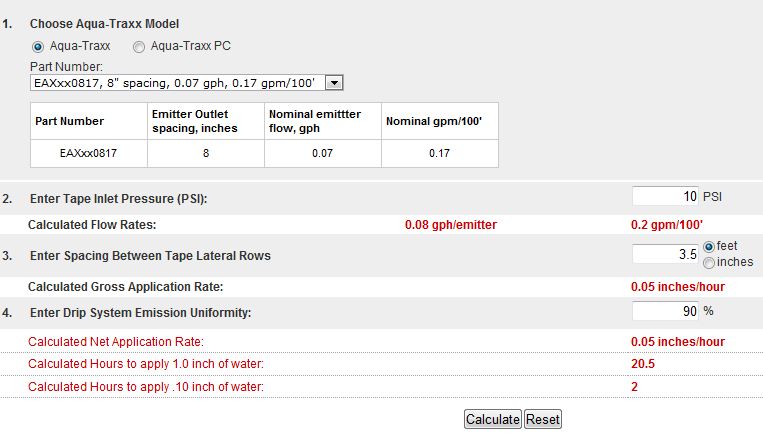Viewport: 763px width, 438px height.
Task: Click the Nominal gpm/100' column header
Action: [x=439, y=121]
